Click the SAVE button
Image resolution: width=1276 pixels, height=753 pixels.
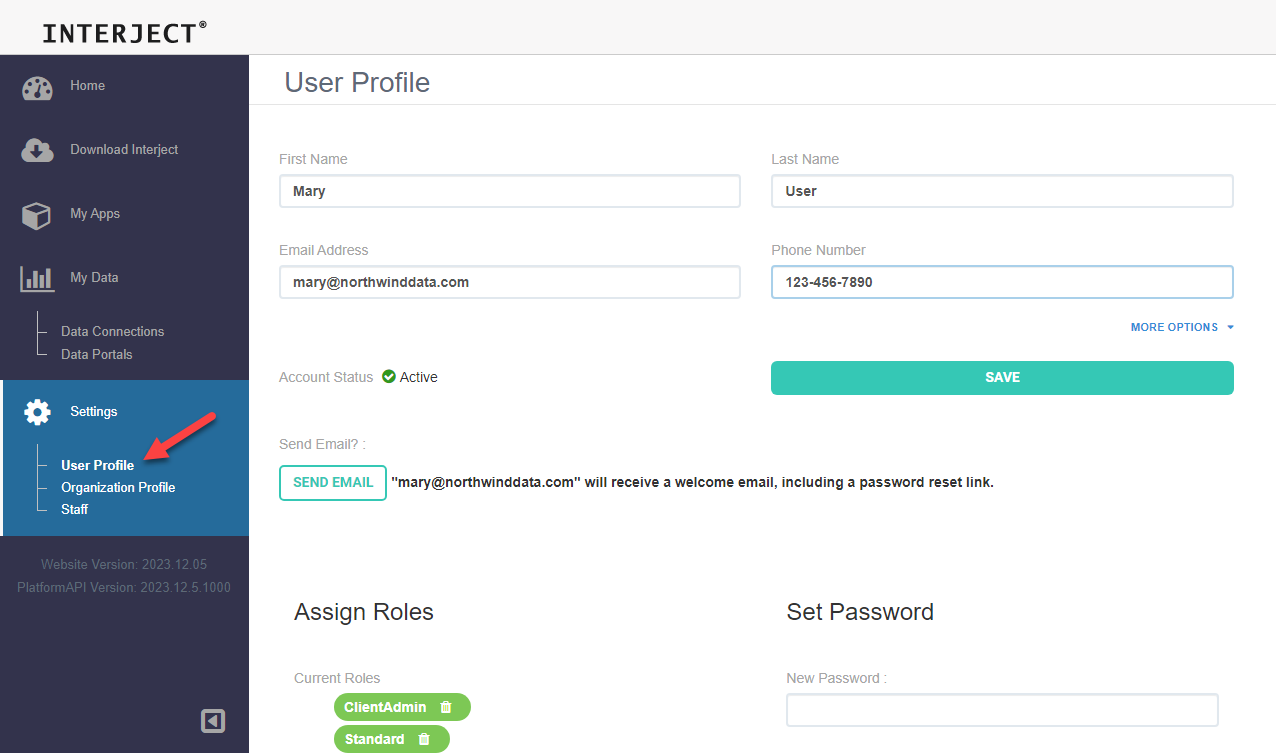tap(1002, 378)
